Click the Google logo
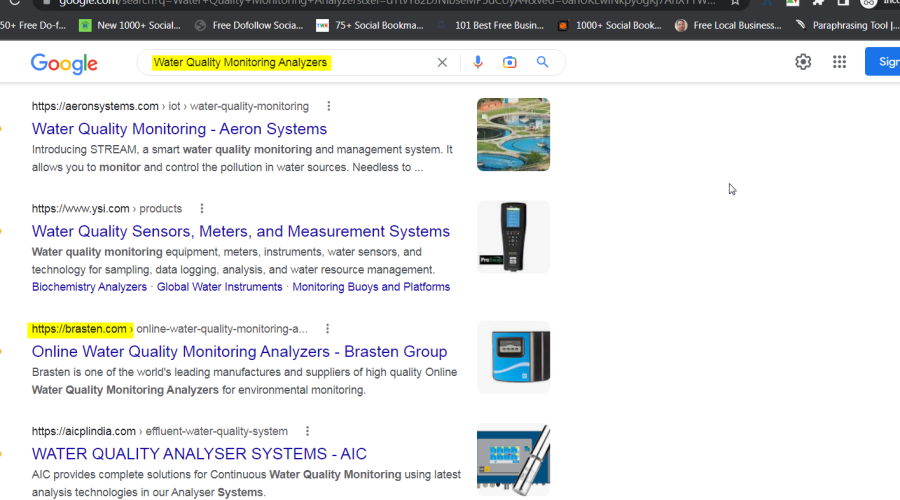This screenshot has width=900, height=500. click(64, 63)
